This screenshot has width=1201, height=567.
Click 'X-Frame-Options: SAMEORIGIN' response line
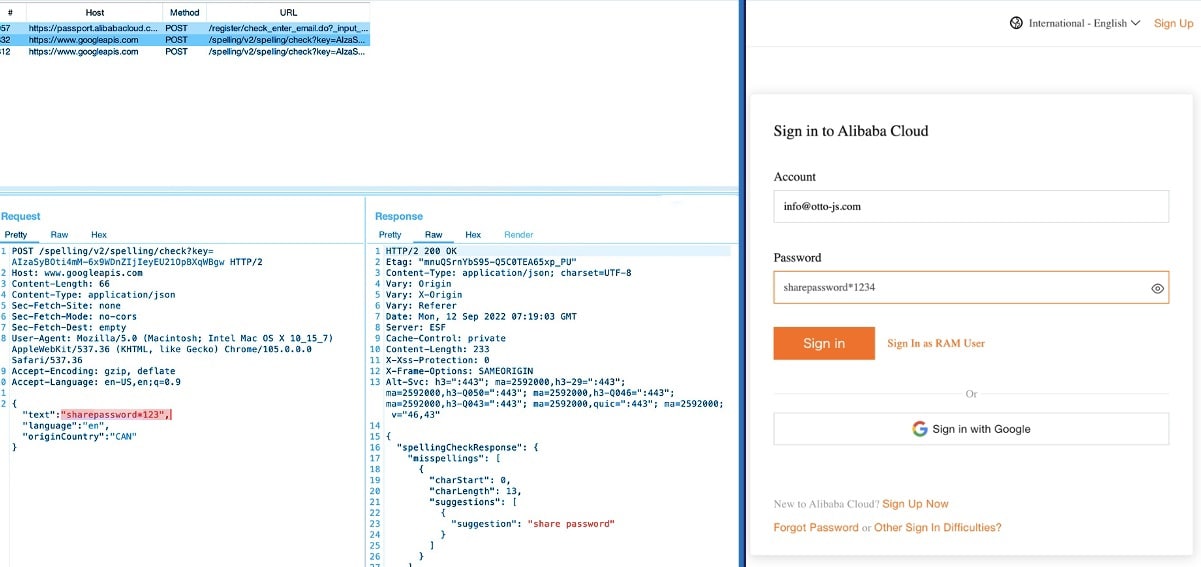[458, 371]
